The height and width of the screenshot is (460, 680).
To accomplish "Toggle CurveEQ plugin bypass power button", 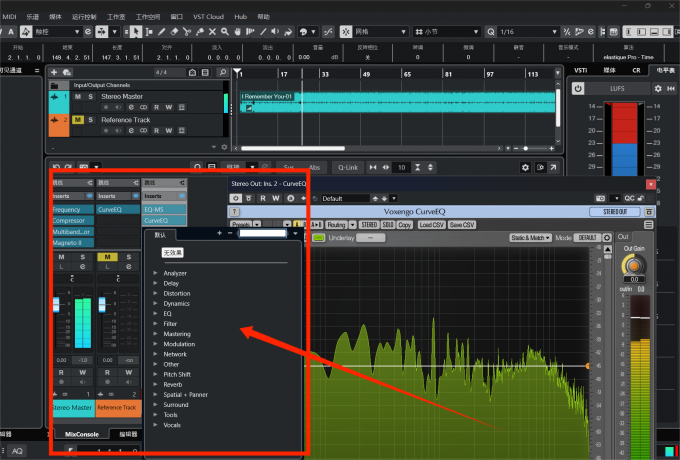I will [x=235, y=198].
